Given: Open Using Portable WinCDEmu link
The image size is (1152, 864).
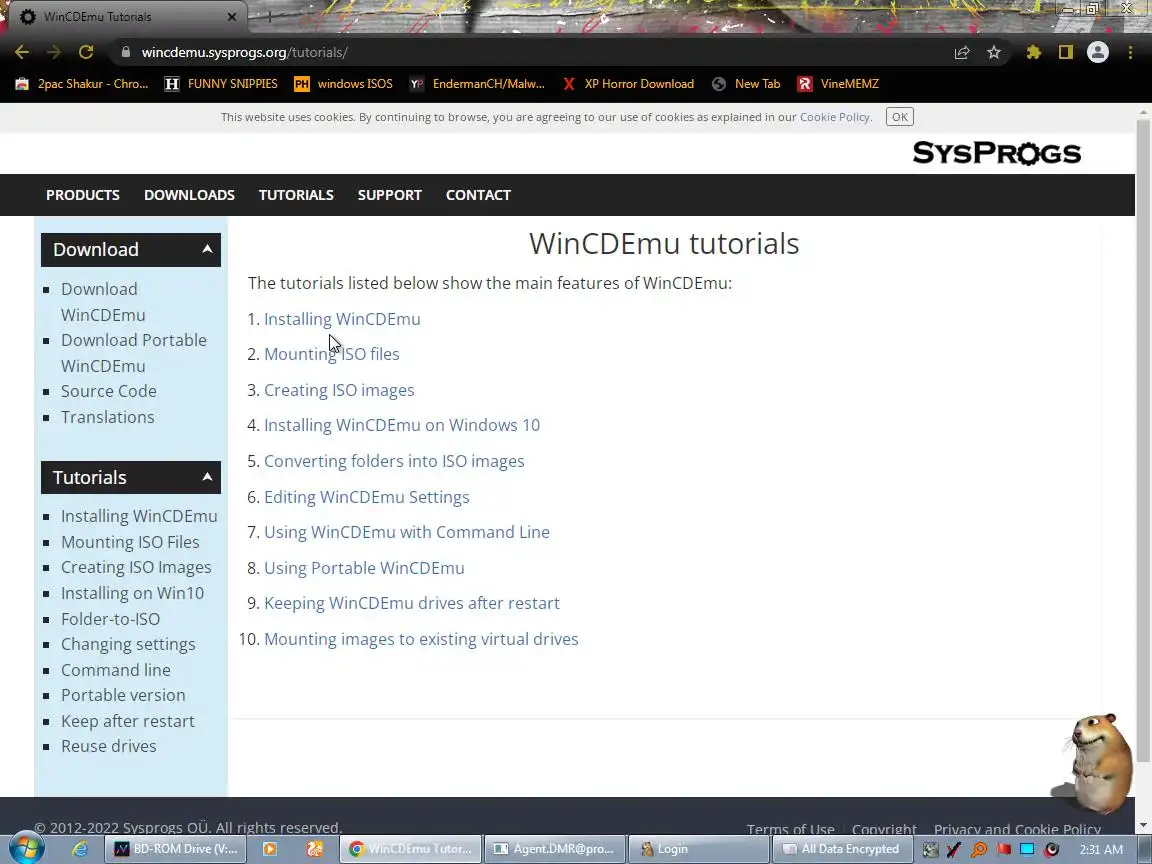Looking at the screenshot, I should (364, 568).
